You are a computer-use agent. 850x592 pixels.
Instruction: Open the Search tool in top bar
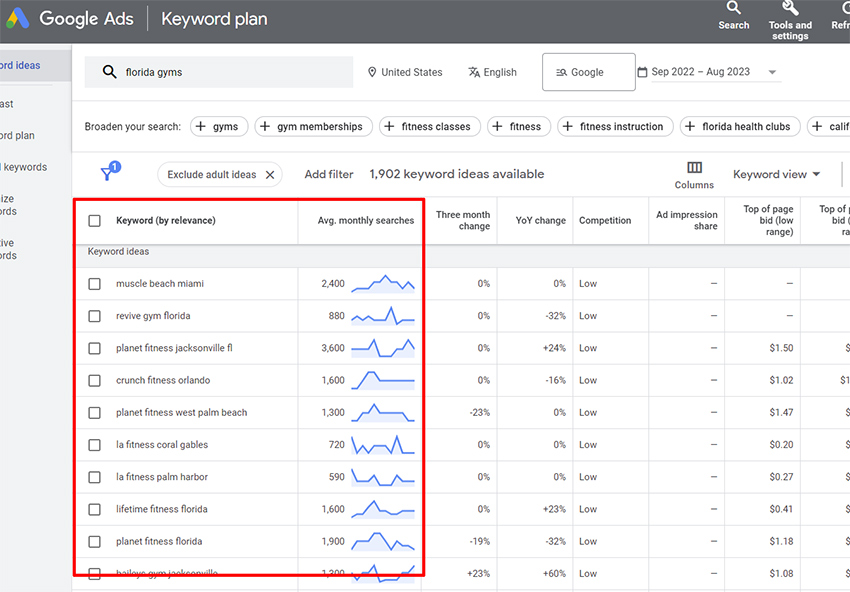(733, 16)
